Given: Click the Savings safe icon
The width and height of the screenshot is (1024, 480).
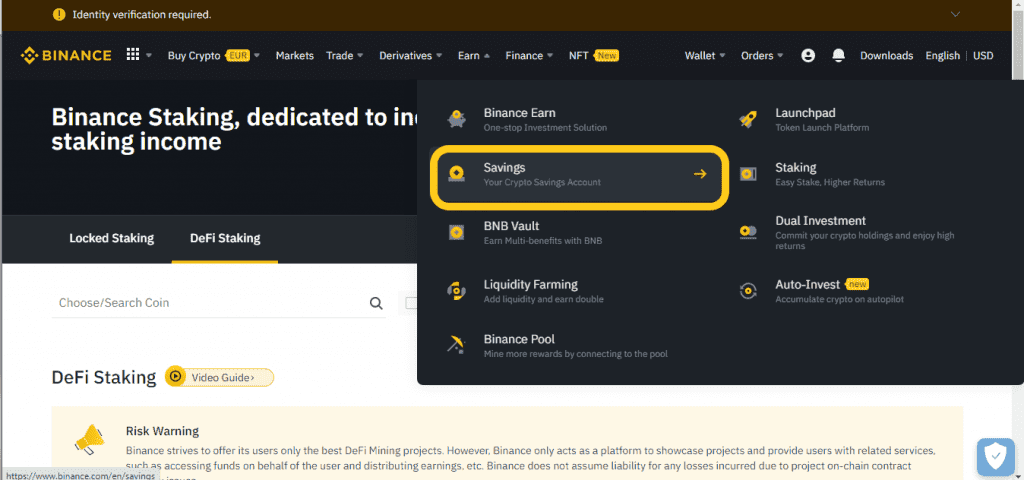Looking at the screenshot, I should click(x=456, y=174).
